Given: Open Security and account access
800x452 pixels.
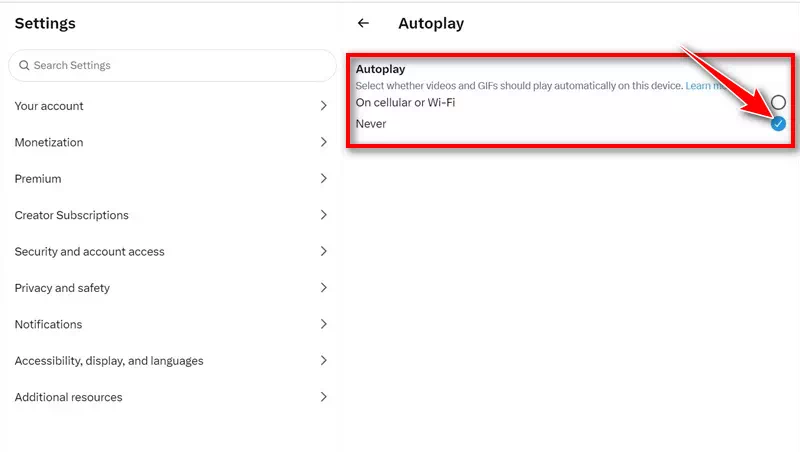Looking at the screenshot, I should (170, 252).
